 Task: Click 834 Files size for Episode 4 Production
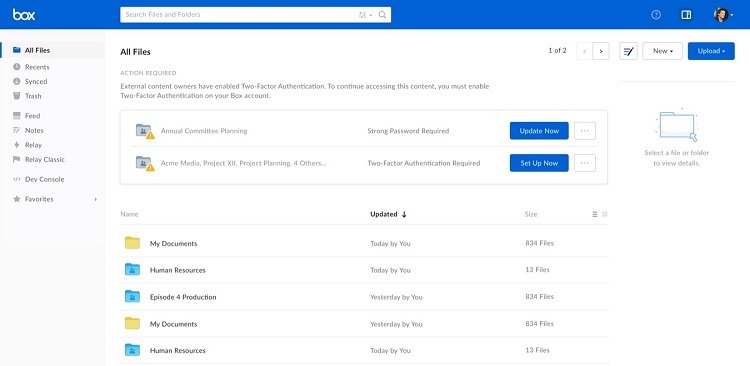click(540, 297)
